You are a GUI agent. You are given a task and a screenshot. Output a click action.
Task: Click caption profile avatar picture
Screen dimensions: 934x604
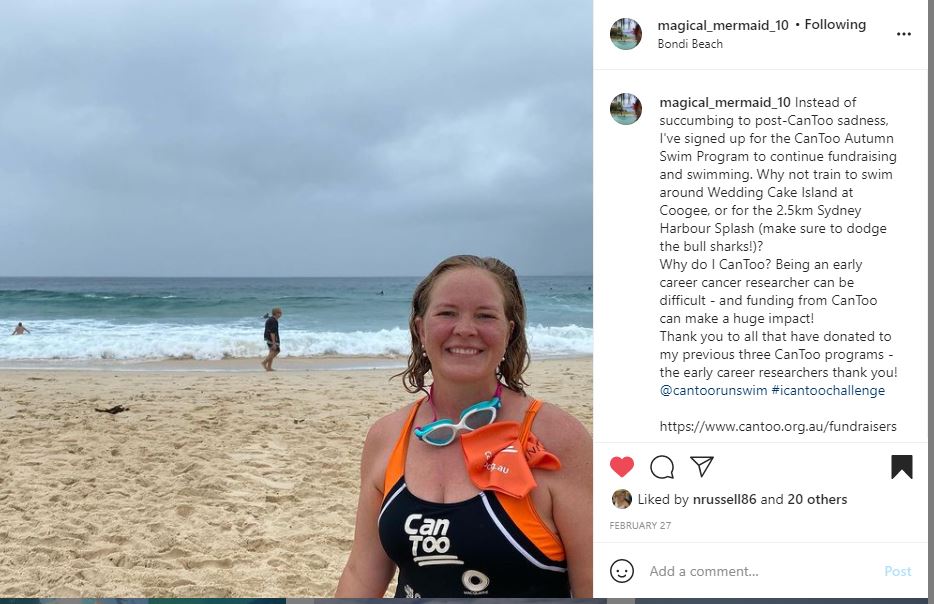coord(626,109)
